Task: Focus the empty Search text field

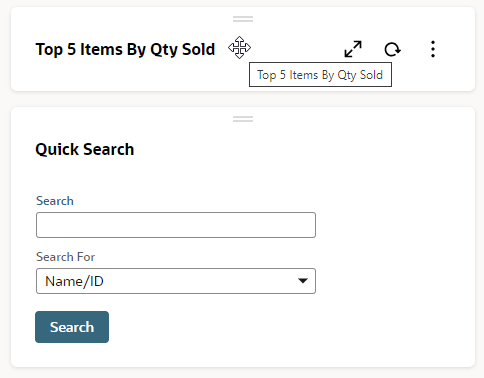Action: [176, 225]
